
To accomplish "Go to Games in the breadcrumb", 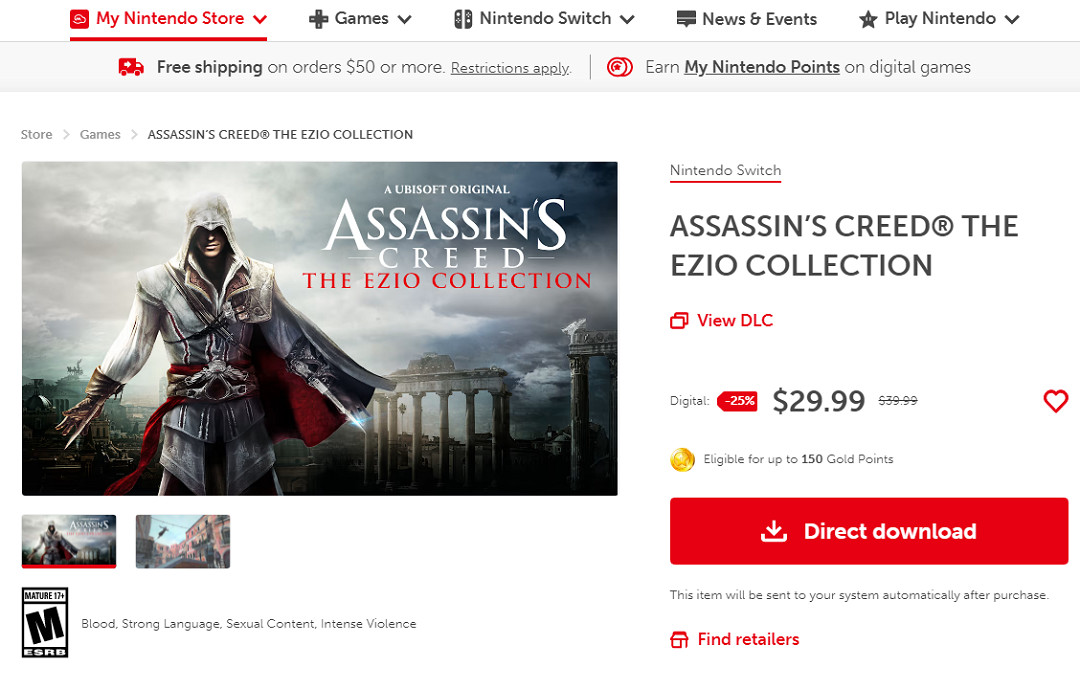I will (x=100, y=134).
